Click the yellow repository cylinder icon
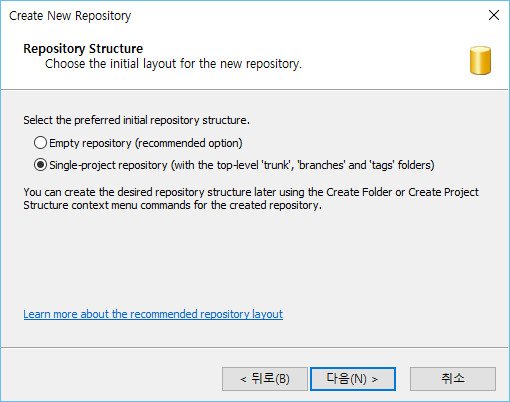The height and width of the screenshot is (402, 510). click(480, 60)
